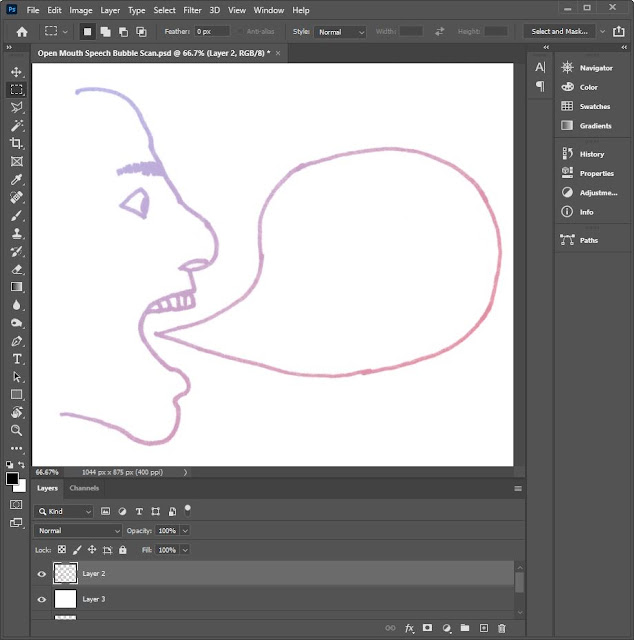Viewport: 634px width, 640px height.
Task: Click the foreground color swatch
Action: (12, 479)
